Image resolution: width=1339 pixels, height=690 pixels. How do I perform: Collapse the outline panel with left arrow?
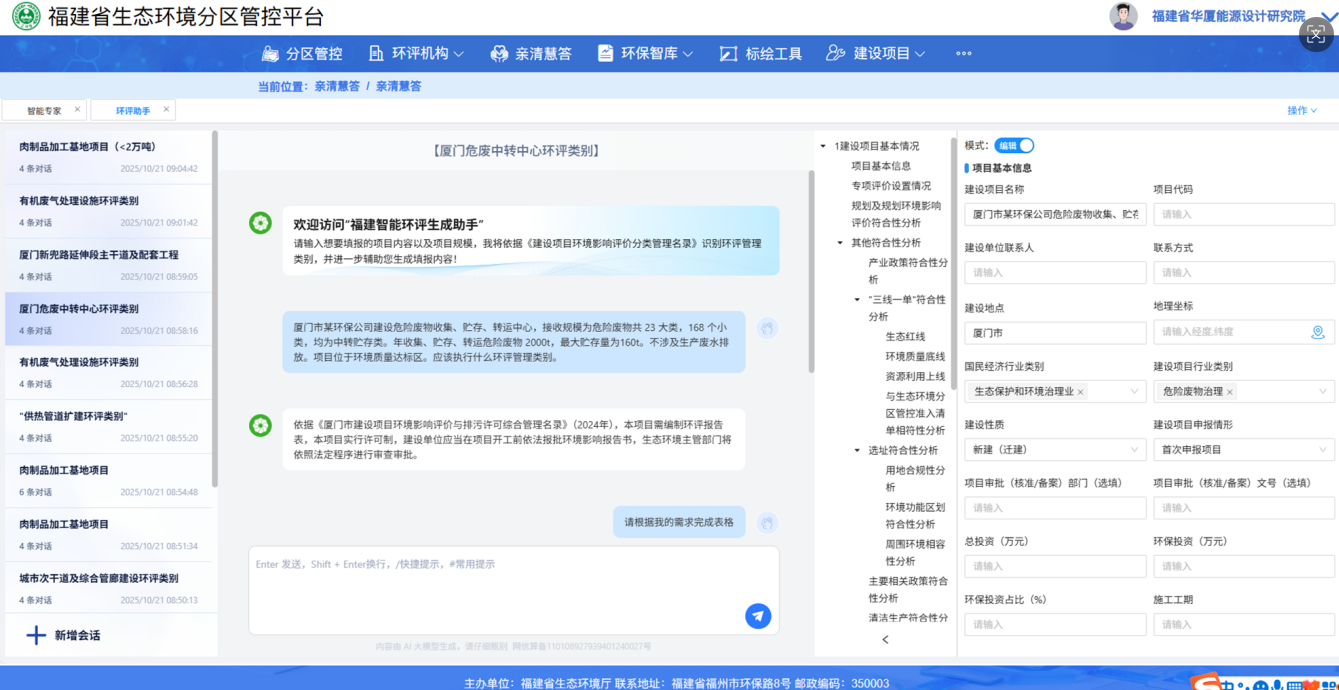[x=885, y=639]
